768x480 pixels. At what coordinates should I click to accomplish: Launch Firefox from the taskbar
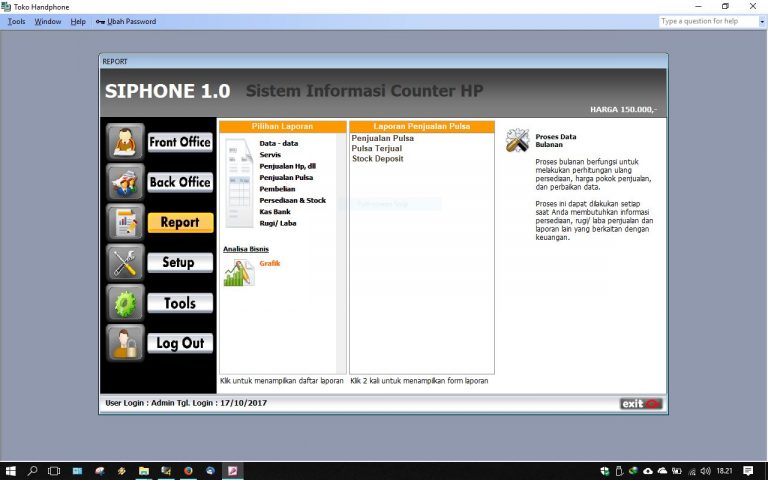point(188,471)
